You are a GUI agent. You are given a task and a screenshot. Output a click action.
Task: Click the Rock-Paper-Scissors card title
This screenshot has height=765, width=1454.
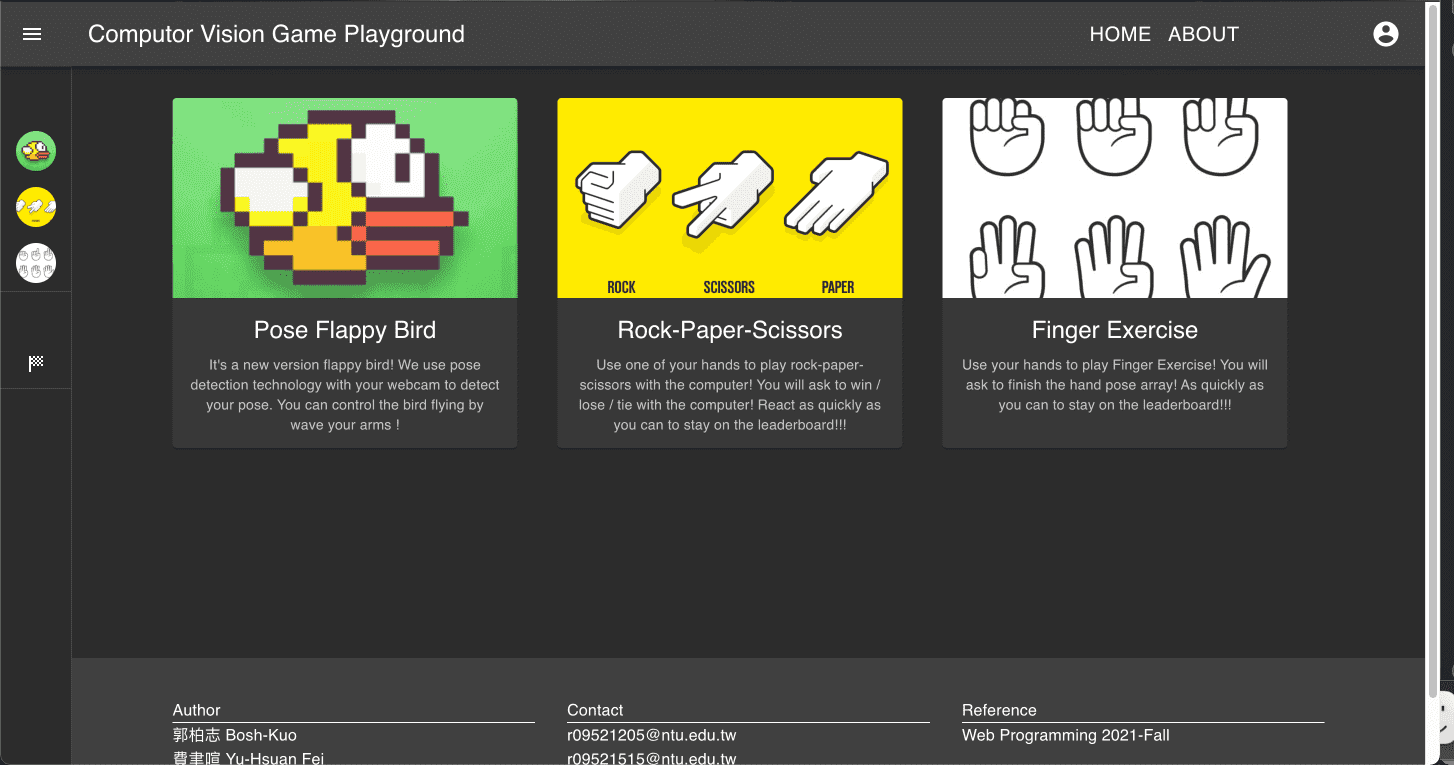[730, 330]
